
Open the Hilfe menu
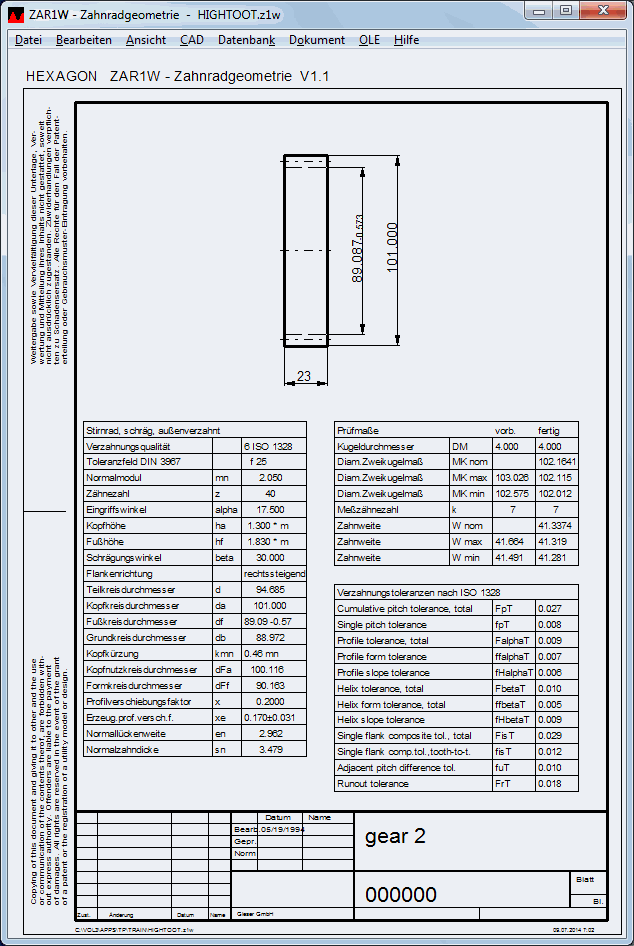coord(407,40)
